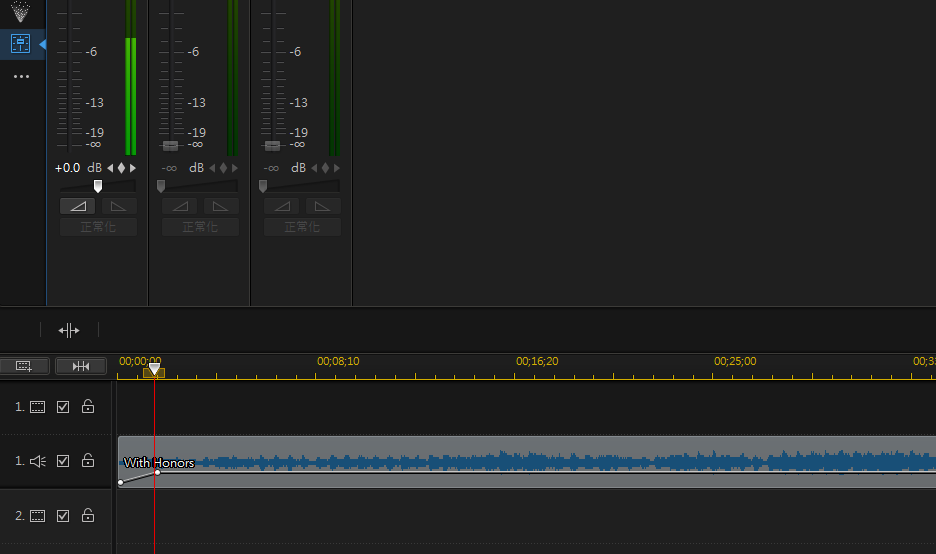Click fit entire movie to timeline button

coord(81,366)
